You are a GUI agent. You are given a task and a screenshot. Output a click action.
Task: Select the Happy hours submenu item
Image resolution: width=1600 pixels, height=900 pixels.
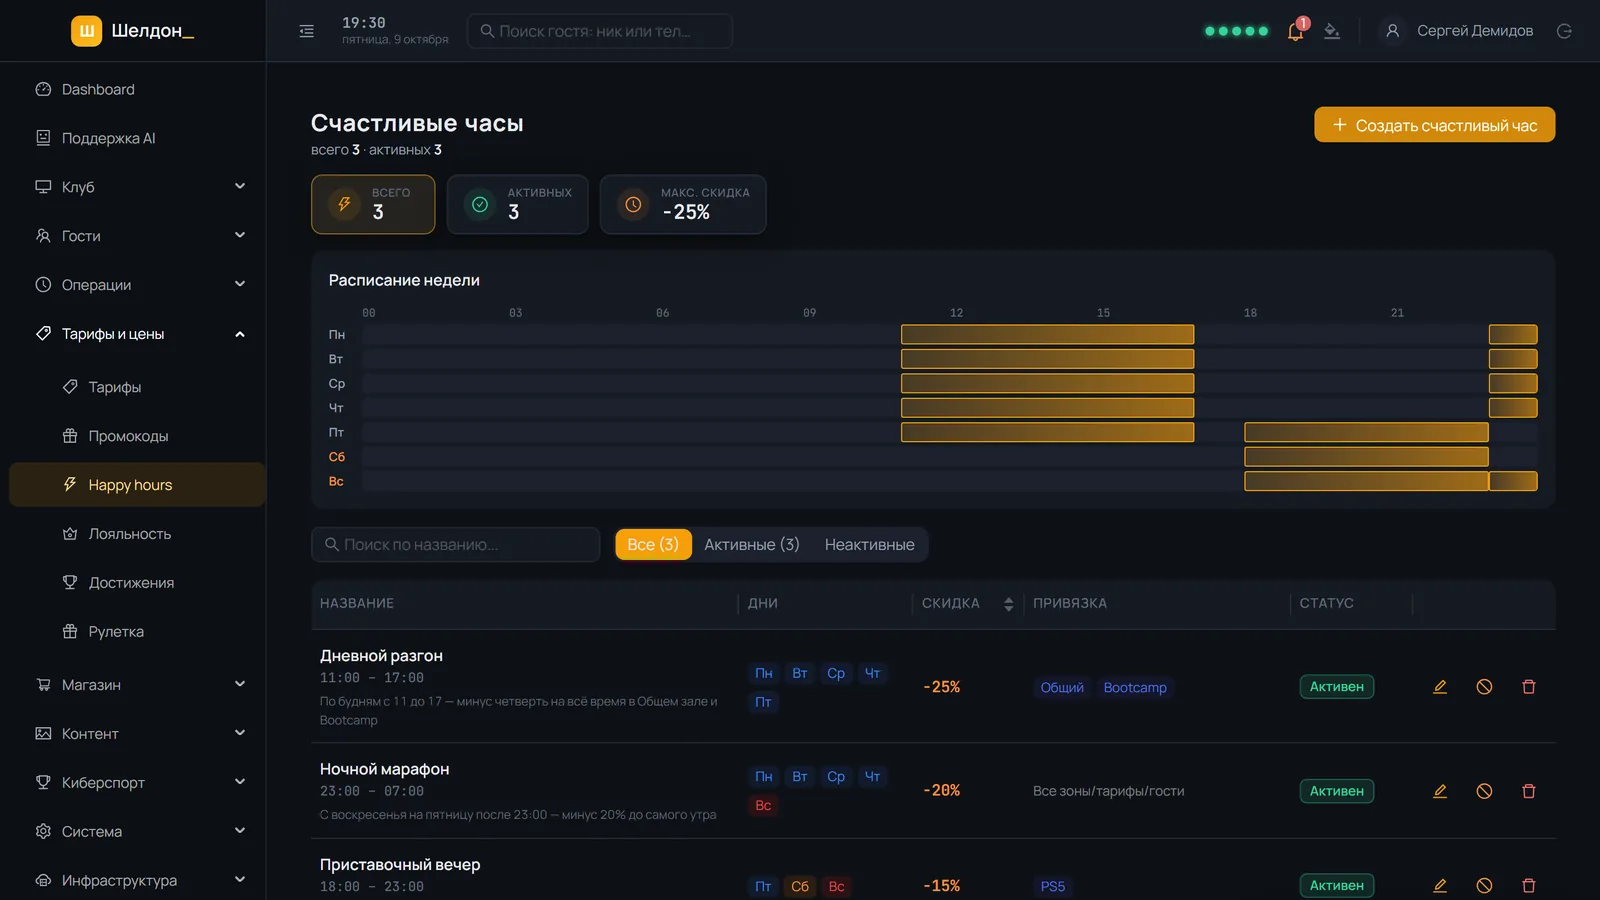coord(138,485)
